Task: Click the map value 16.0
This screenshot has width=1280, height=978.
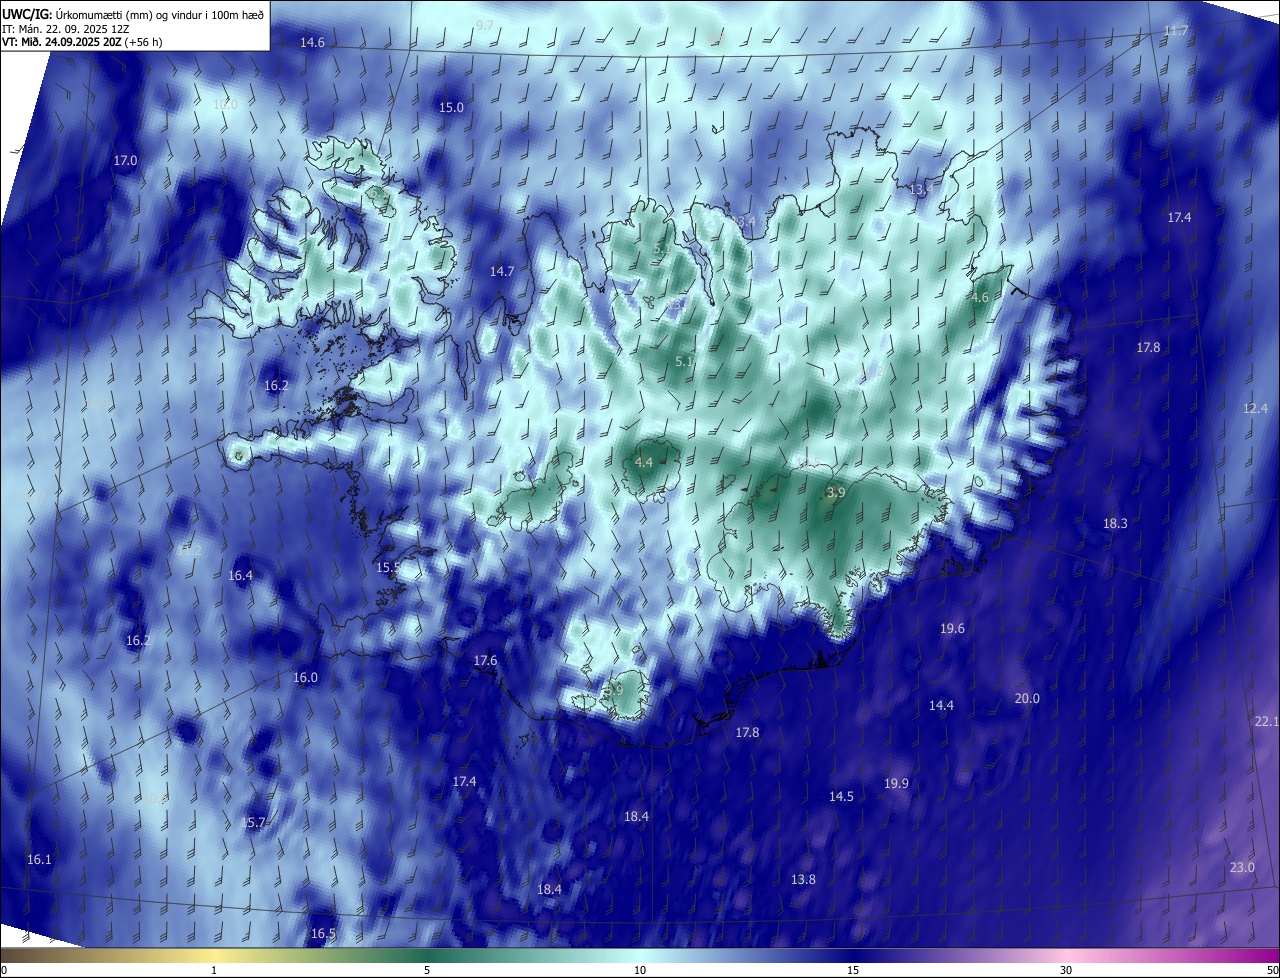Action: point(305,678)
